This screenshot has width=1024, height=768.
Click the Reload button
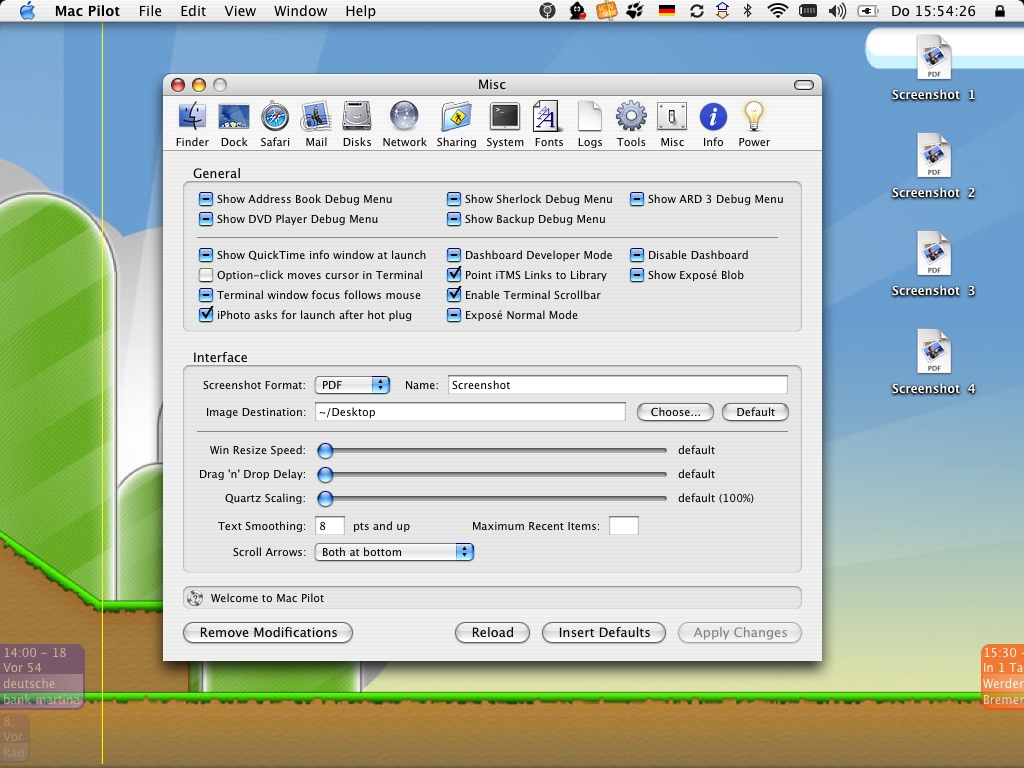tap(492, 632)
